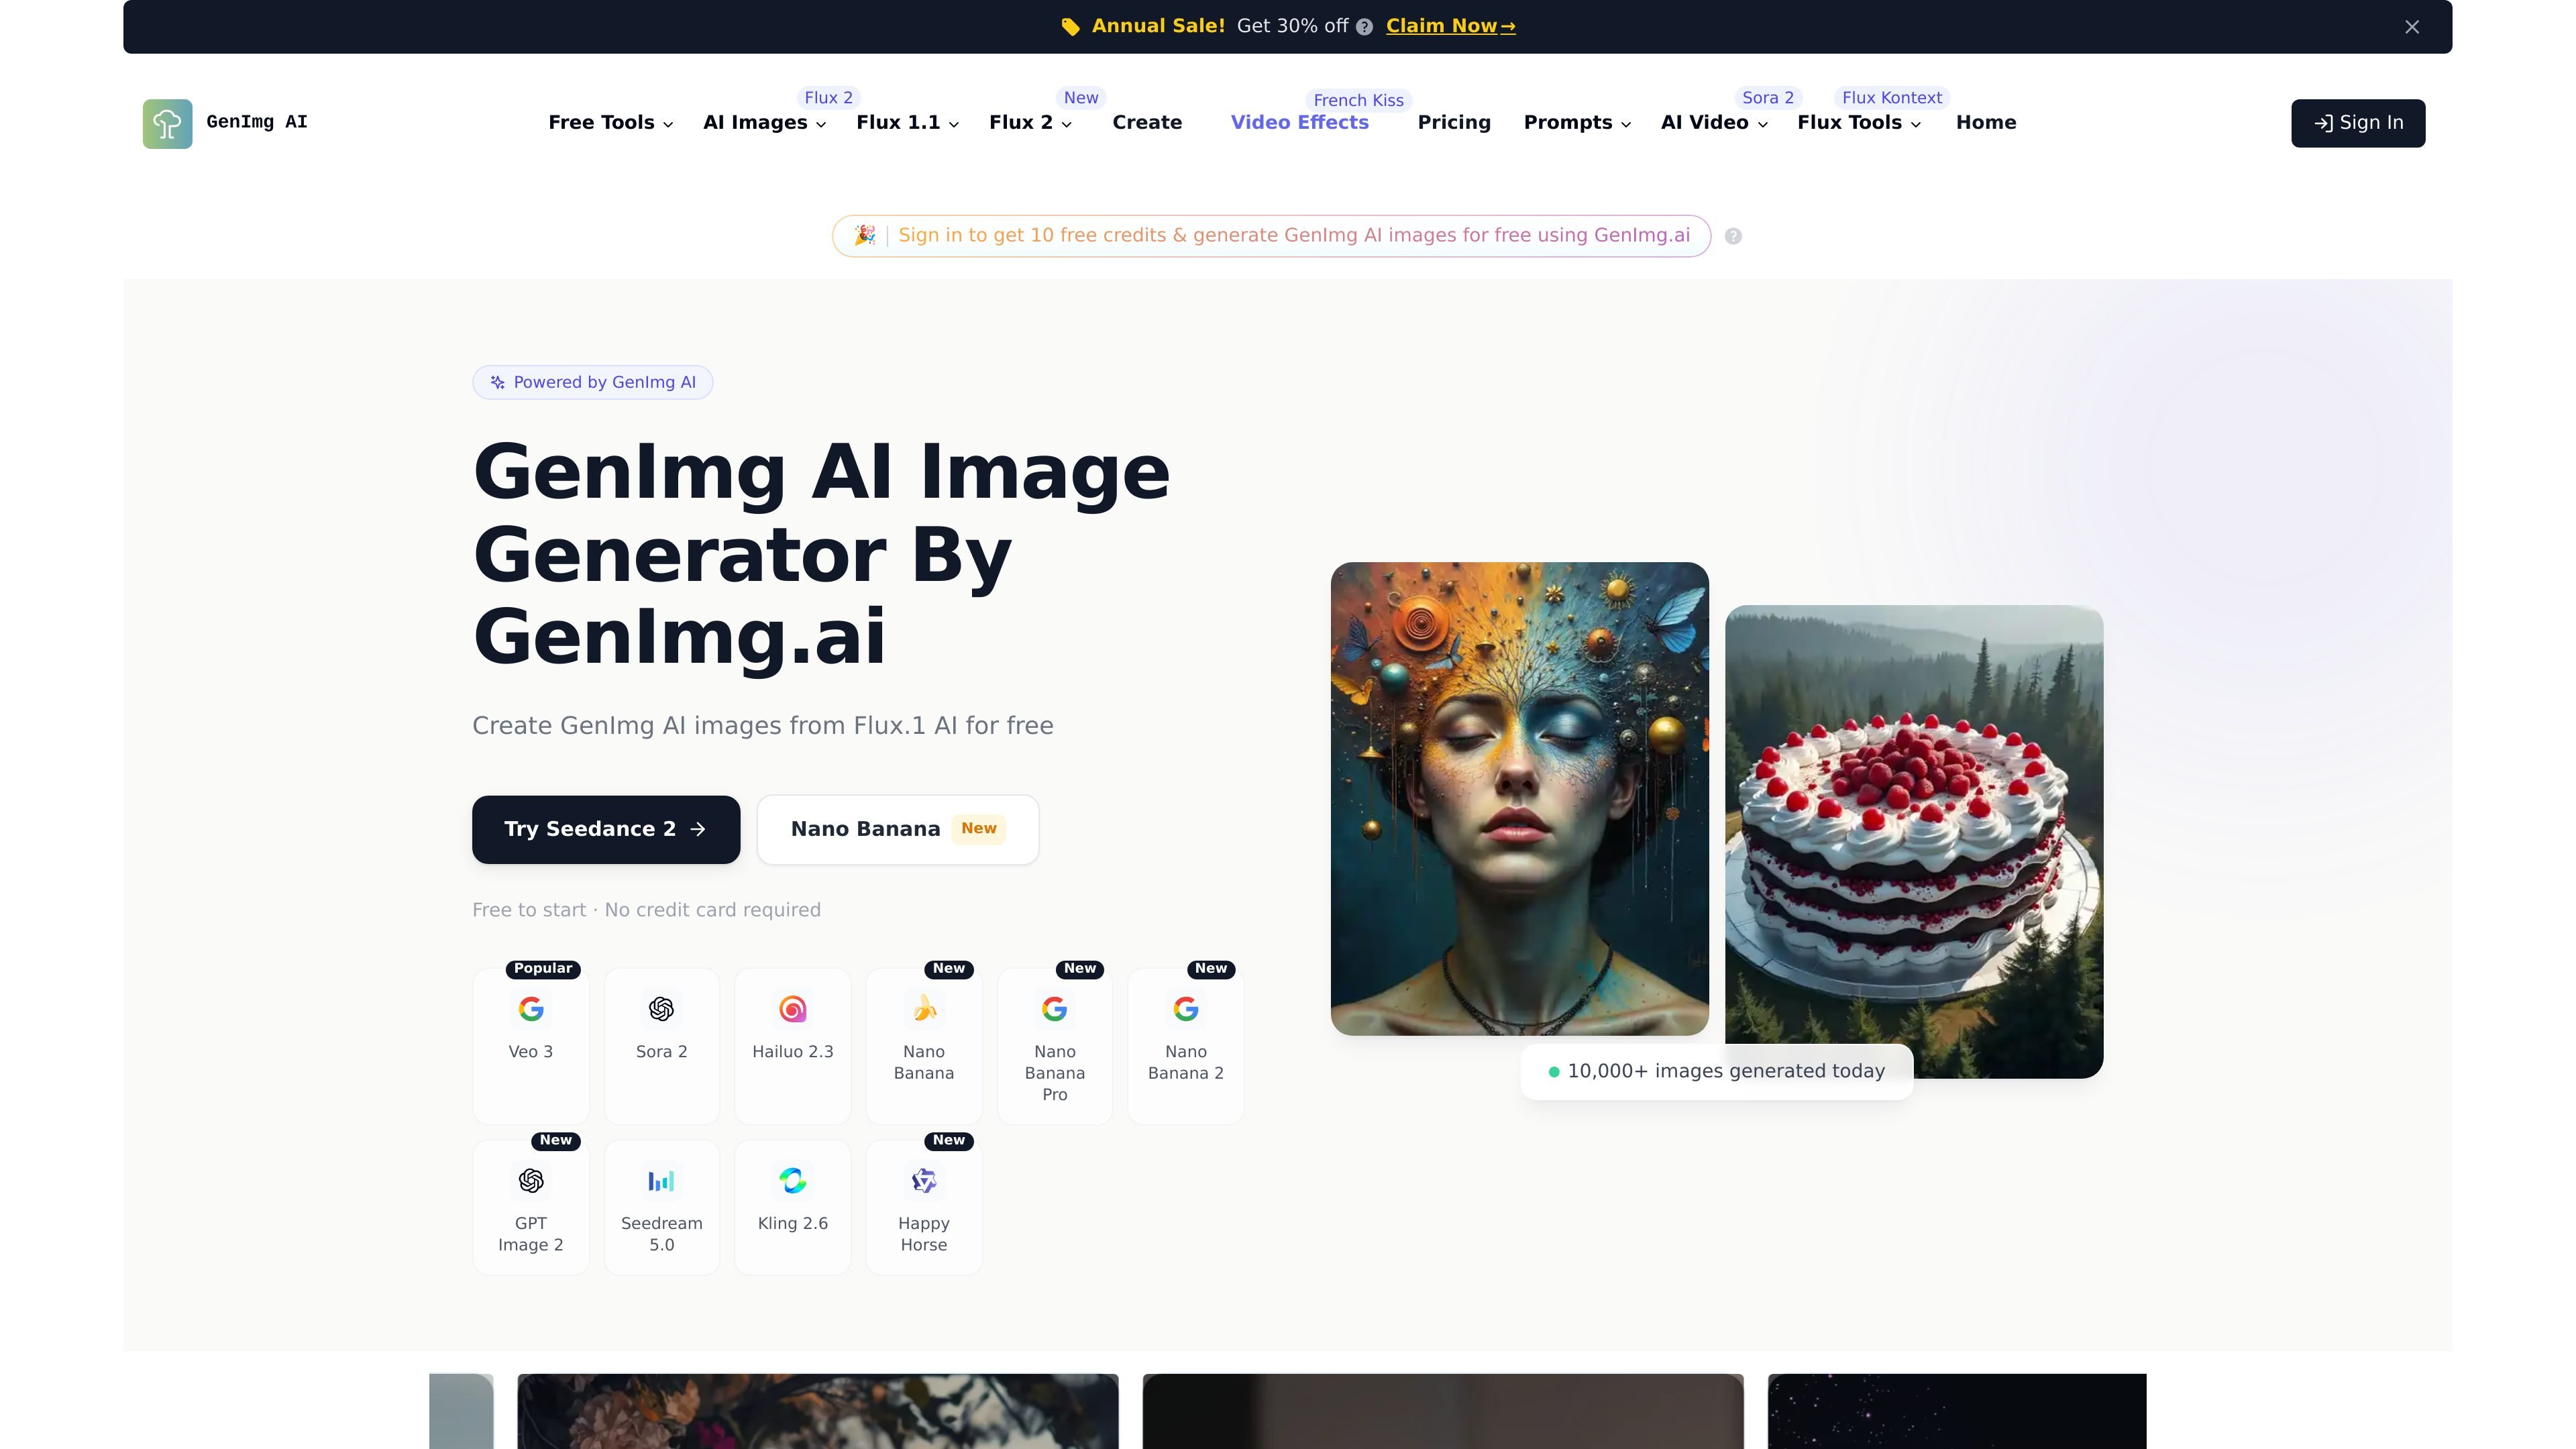
Task: Click the Seedream 5.0 label
Action: [661, 1234]
